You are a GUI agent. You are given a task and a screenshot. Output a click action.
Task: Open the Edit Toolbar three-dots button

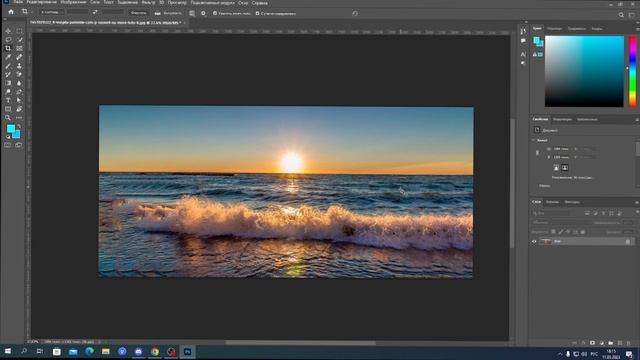tap(19, 118)
